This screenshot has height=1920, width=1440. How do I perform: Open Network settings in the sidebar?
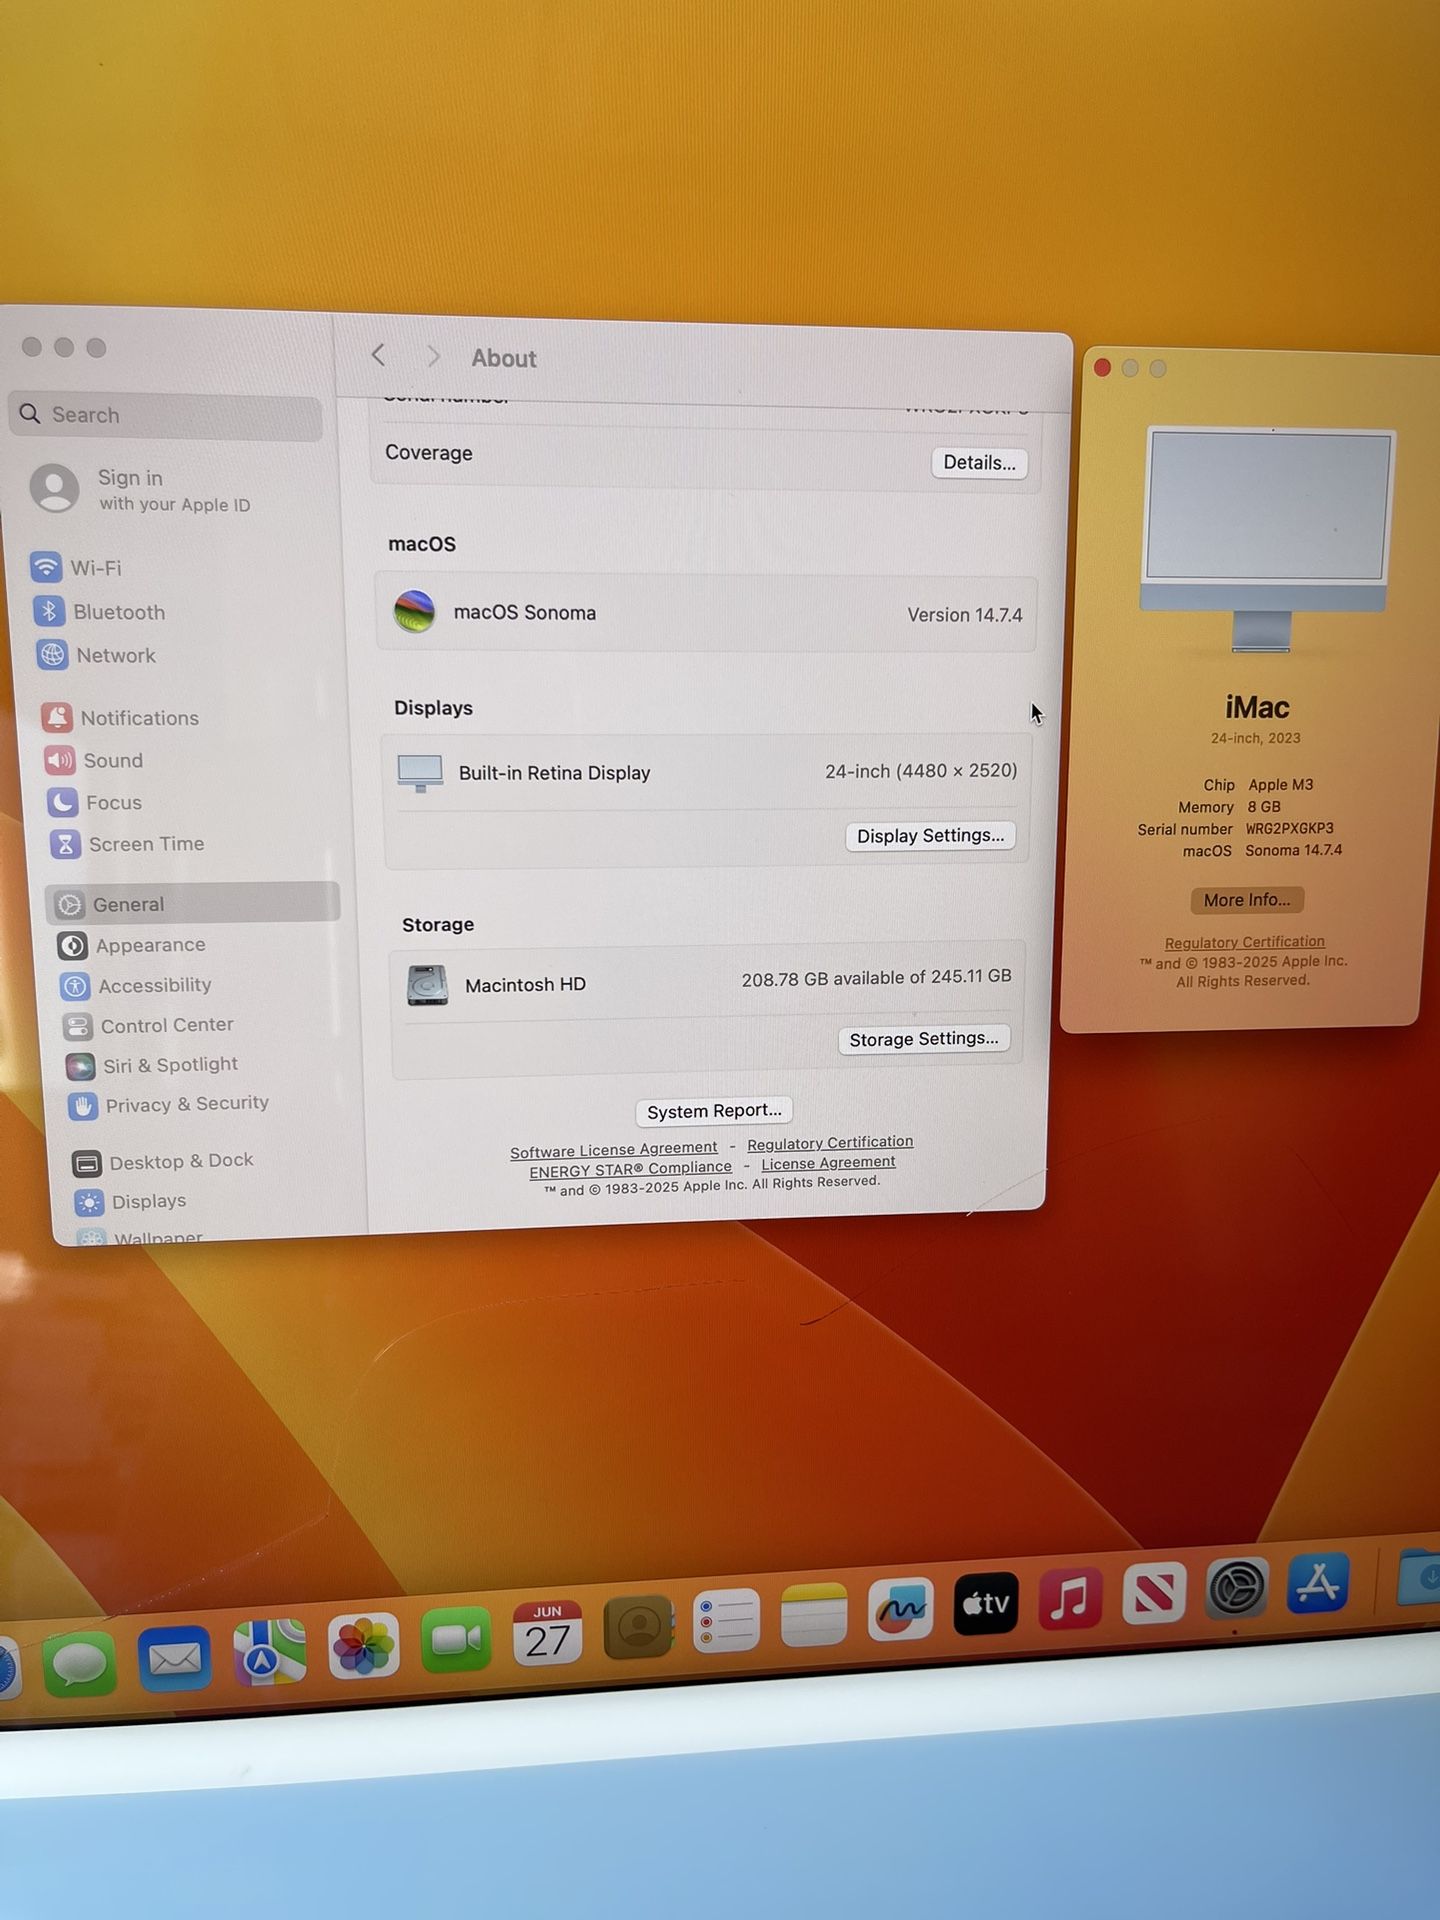click(x=97, y=655)
